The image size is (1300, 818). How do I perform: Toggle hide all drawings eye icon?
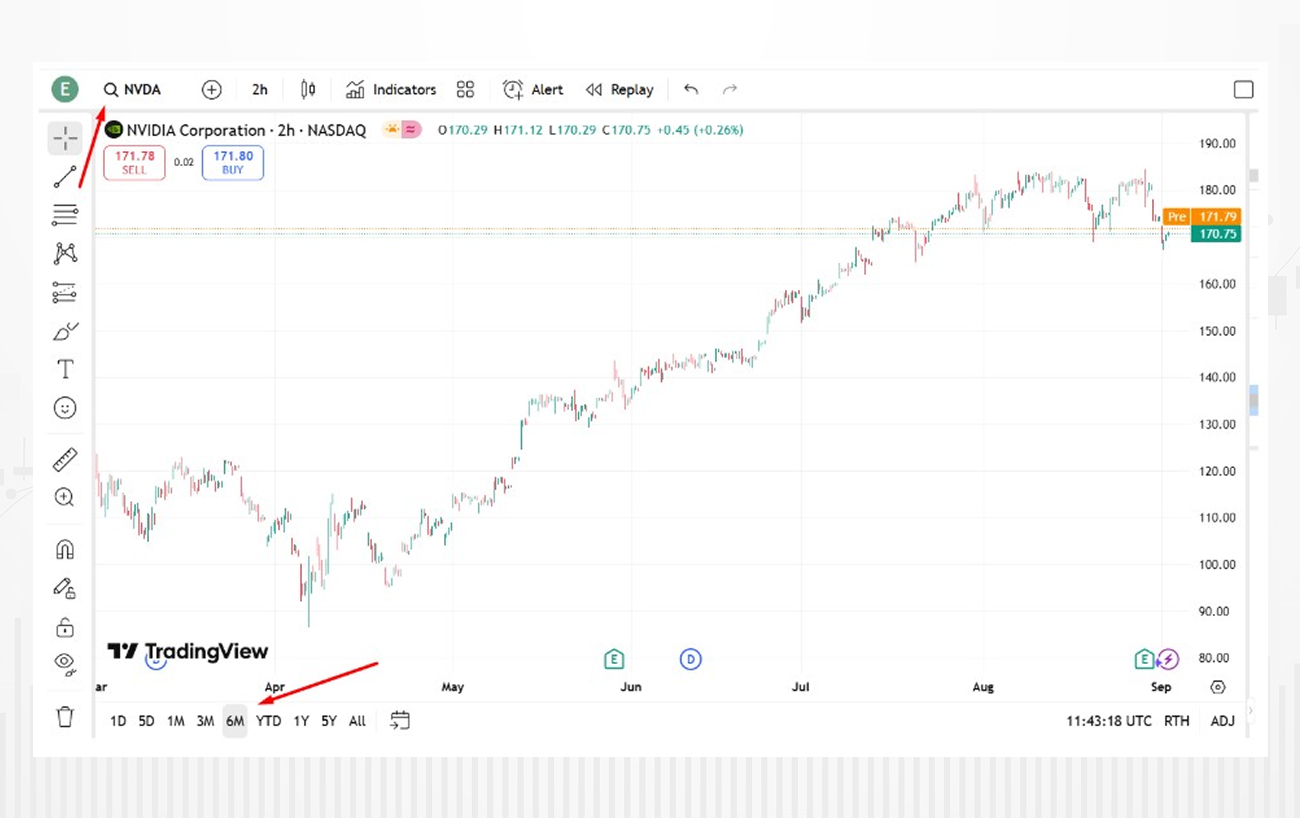(65, 662)
